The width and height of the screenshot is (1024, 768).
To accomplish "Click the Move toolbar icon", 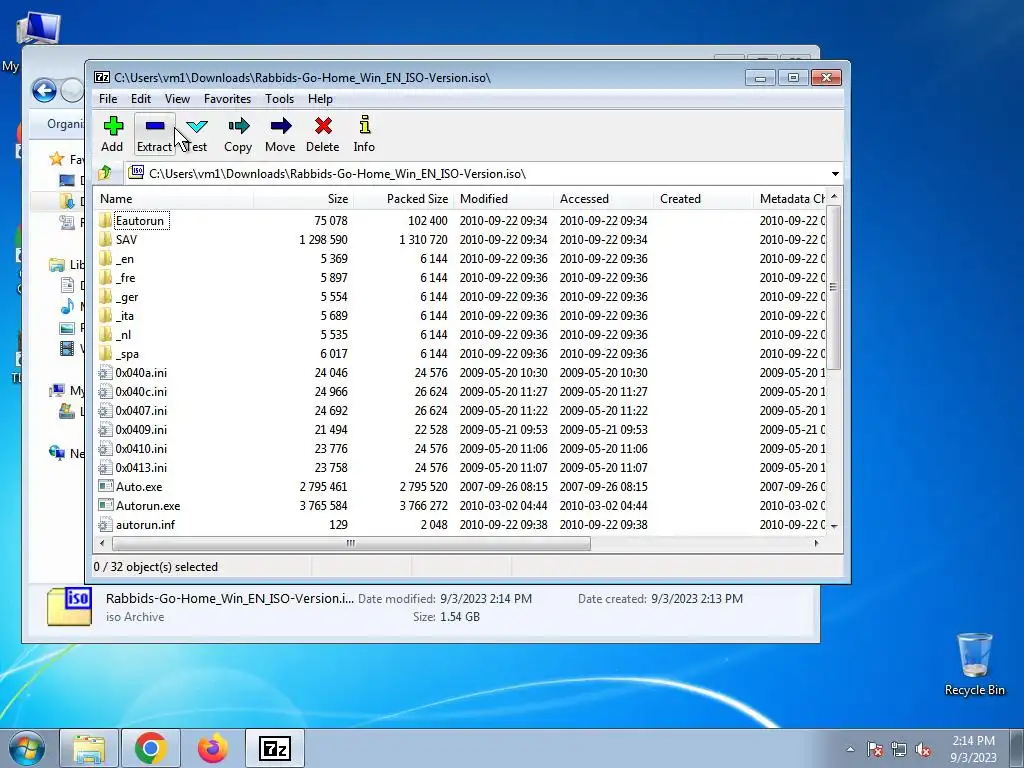I will (x=280, y=134).
